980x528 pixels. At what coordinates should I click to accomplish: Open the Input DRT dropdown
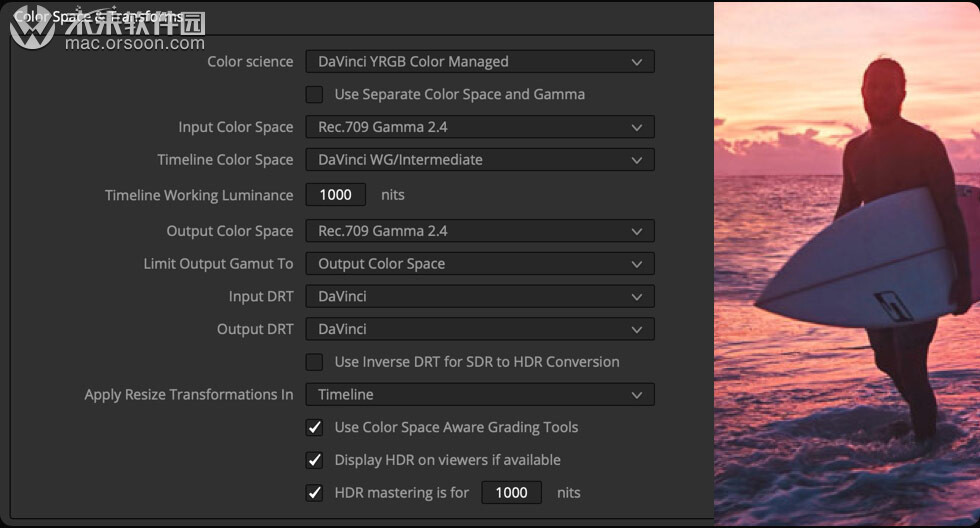(x=480, y=296)
